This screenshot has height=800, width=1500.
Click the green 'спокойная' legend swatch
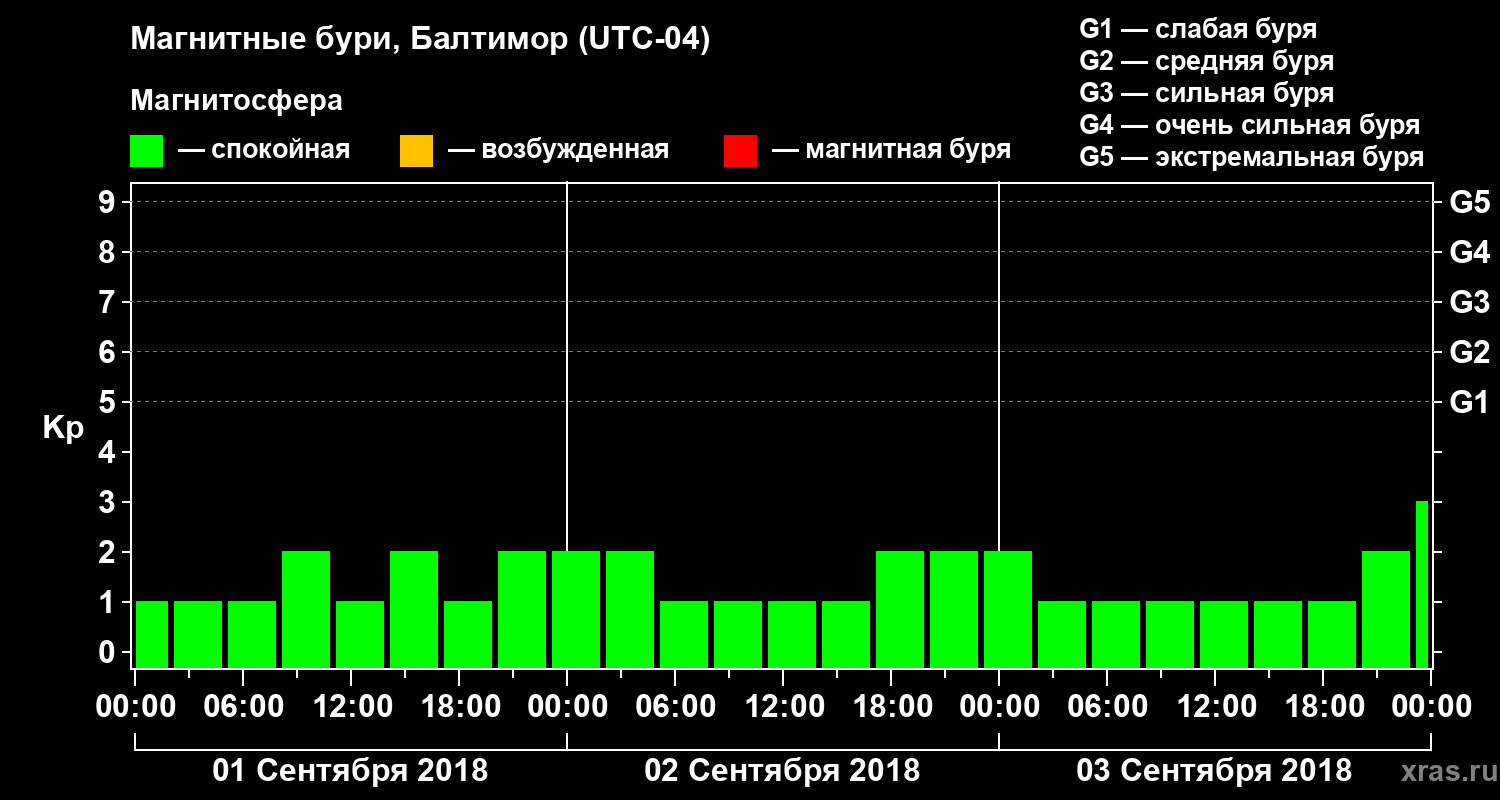point(147,151)
